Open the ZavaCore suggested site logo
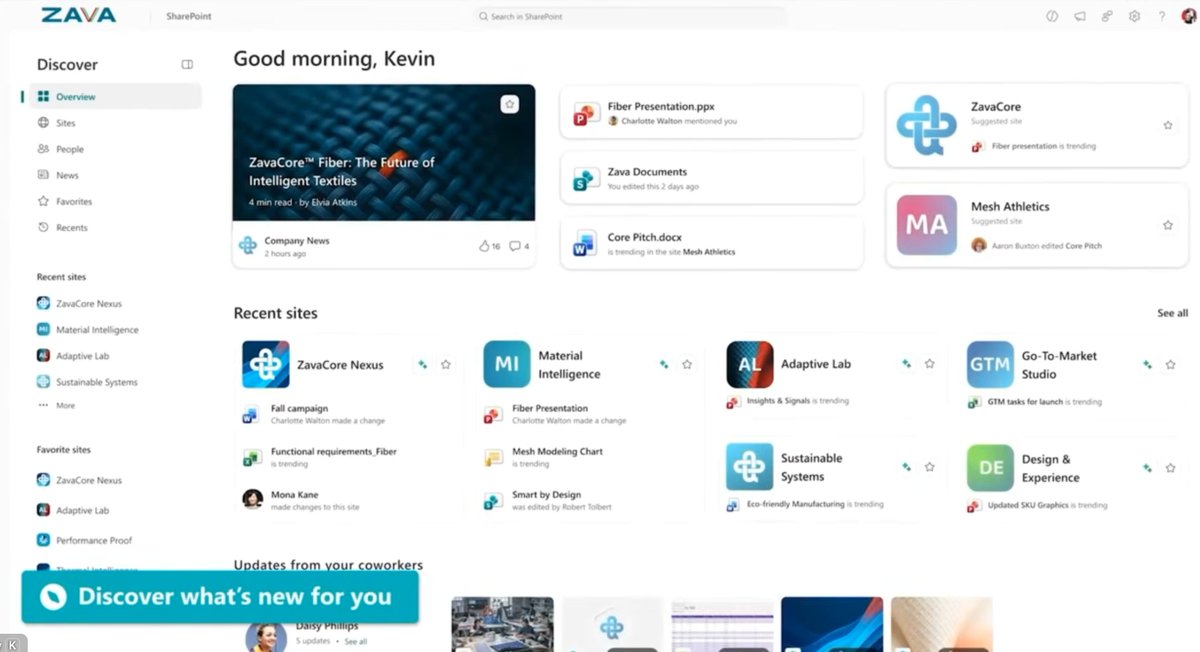The image size is (1200, 652). pos(926,125)
